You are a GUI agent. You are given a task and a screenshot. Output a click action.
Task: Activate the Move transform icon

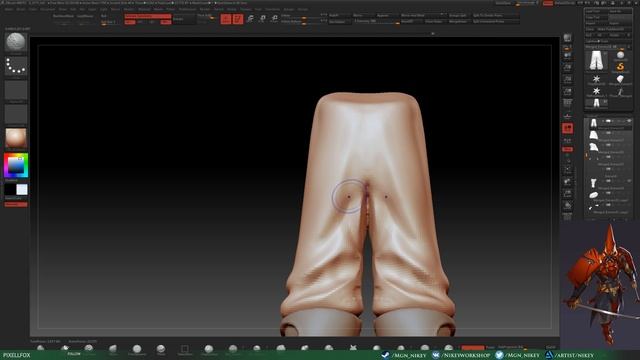250,19
